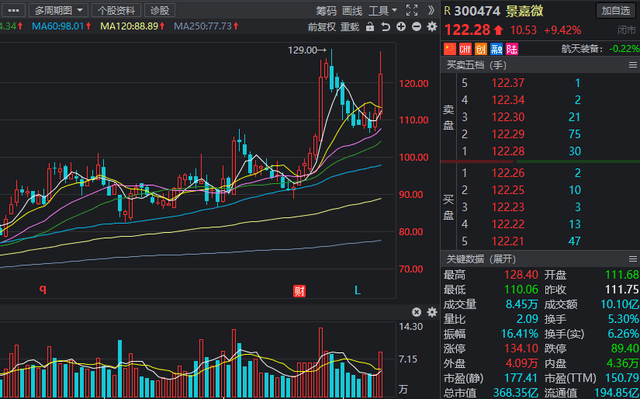The width and height of the screenshot is (640, 399).
Task: Click the red 财 report marker
Action: [299, 291]
